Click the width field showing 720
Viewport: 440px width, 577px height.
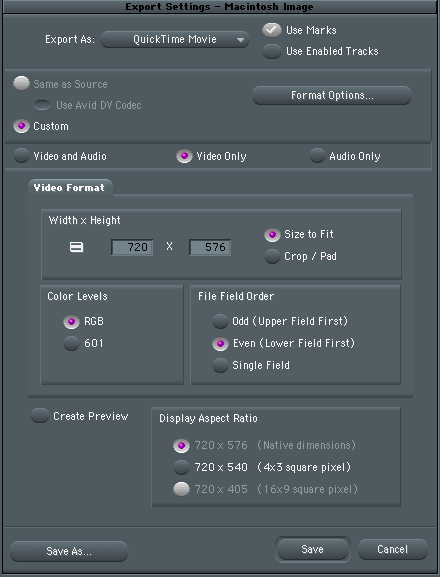pyautogui.click(x=132, y=247)
